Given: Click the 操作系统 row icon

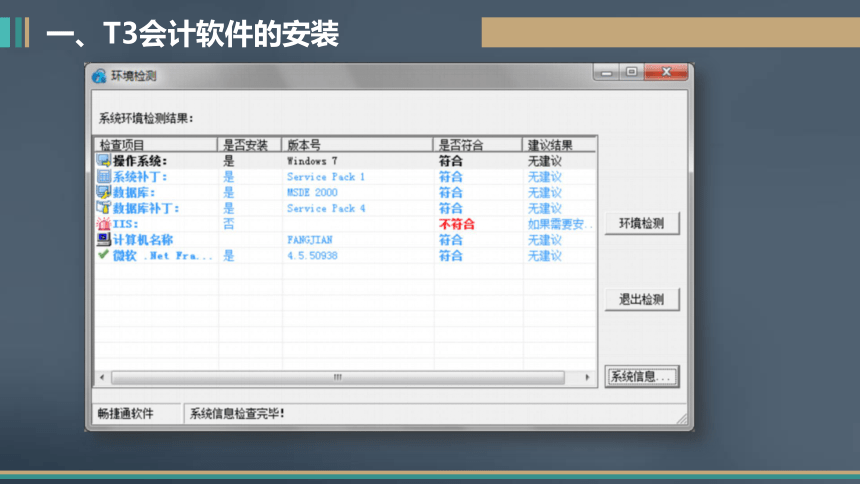Looking at the screenshot, I should [103, 160].
